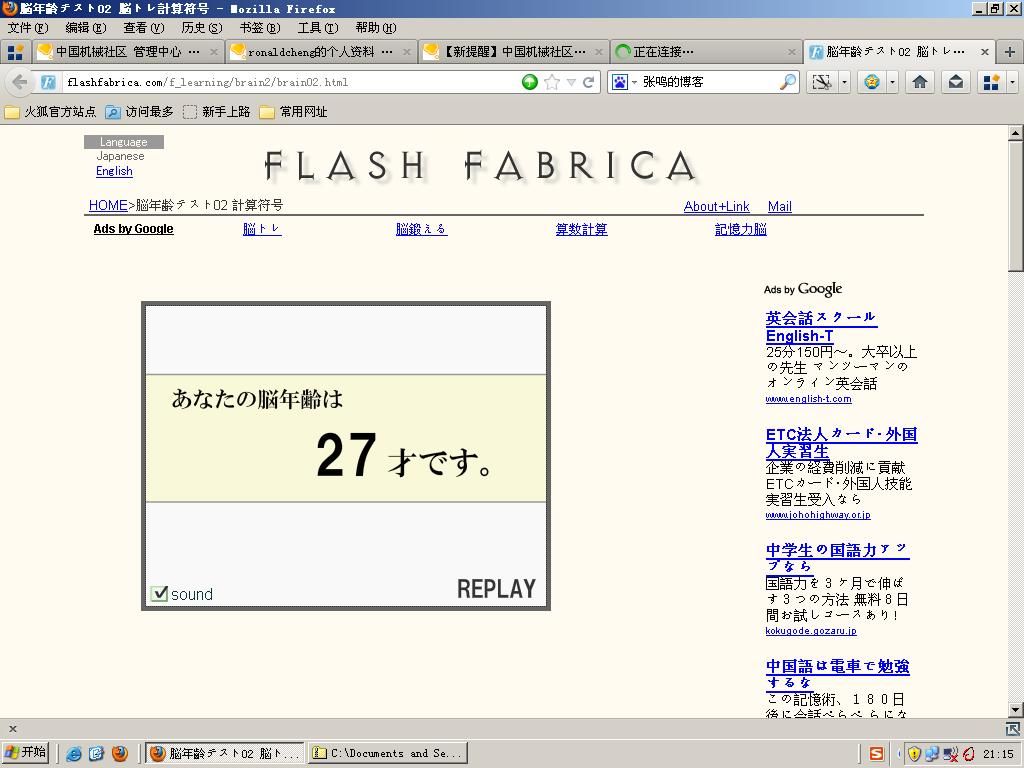Image resolution: width=1024 pixels, height=768 pixels.
Task: Switch to the ronaldcheng的个人资料 tab
Action: tap(320, 52)
